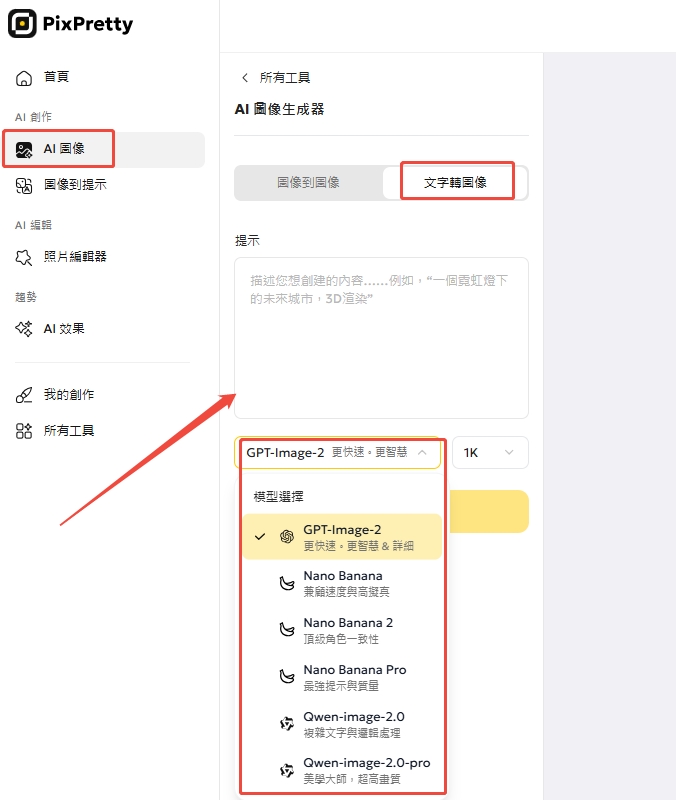Choose the Nano Banana model option

pos(342,583)
